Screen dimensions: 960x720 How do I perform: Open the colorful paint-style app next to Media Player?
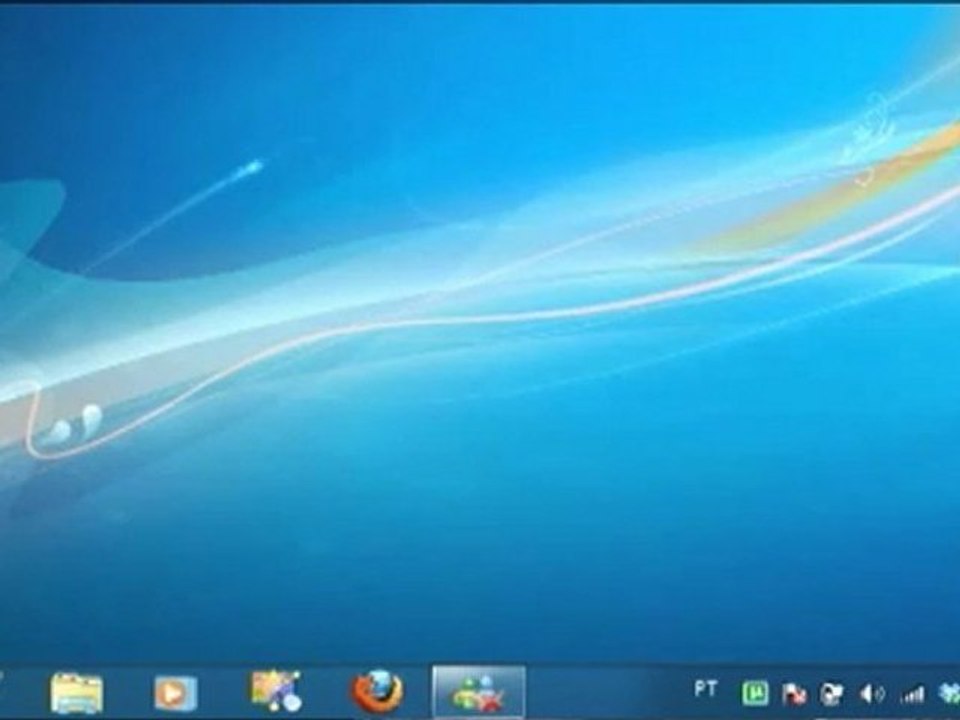276,691
